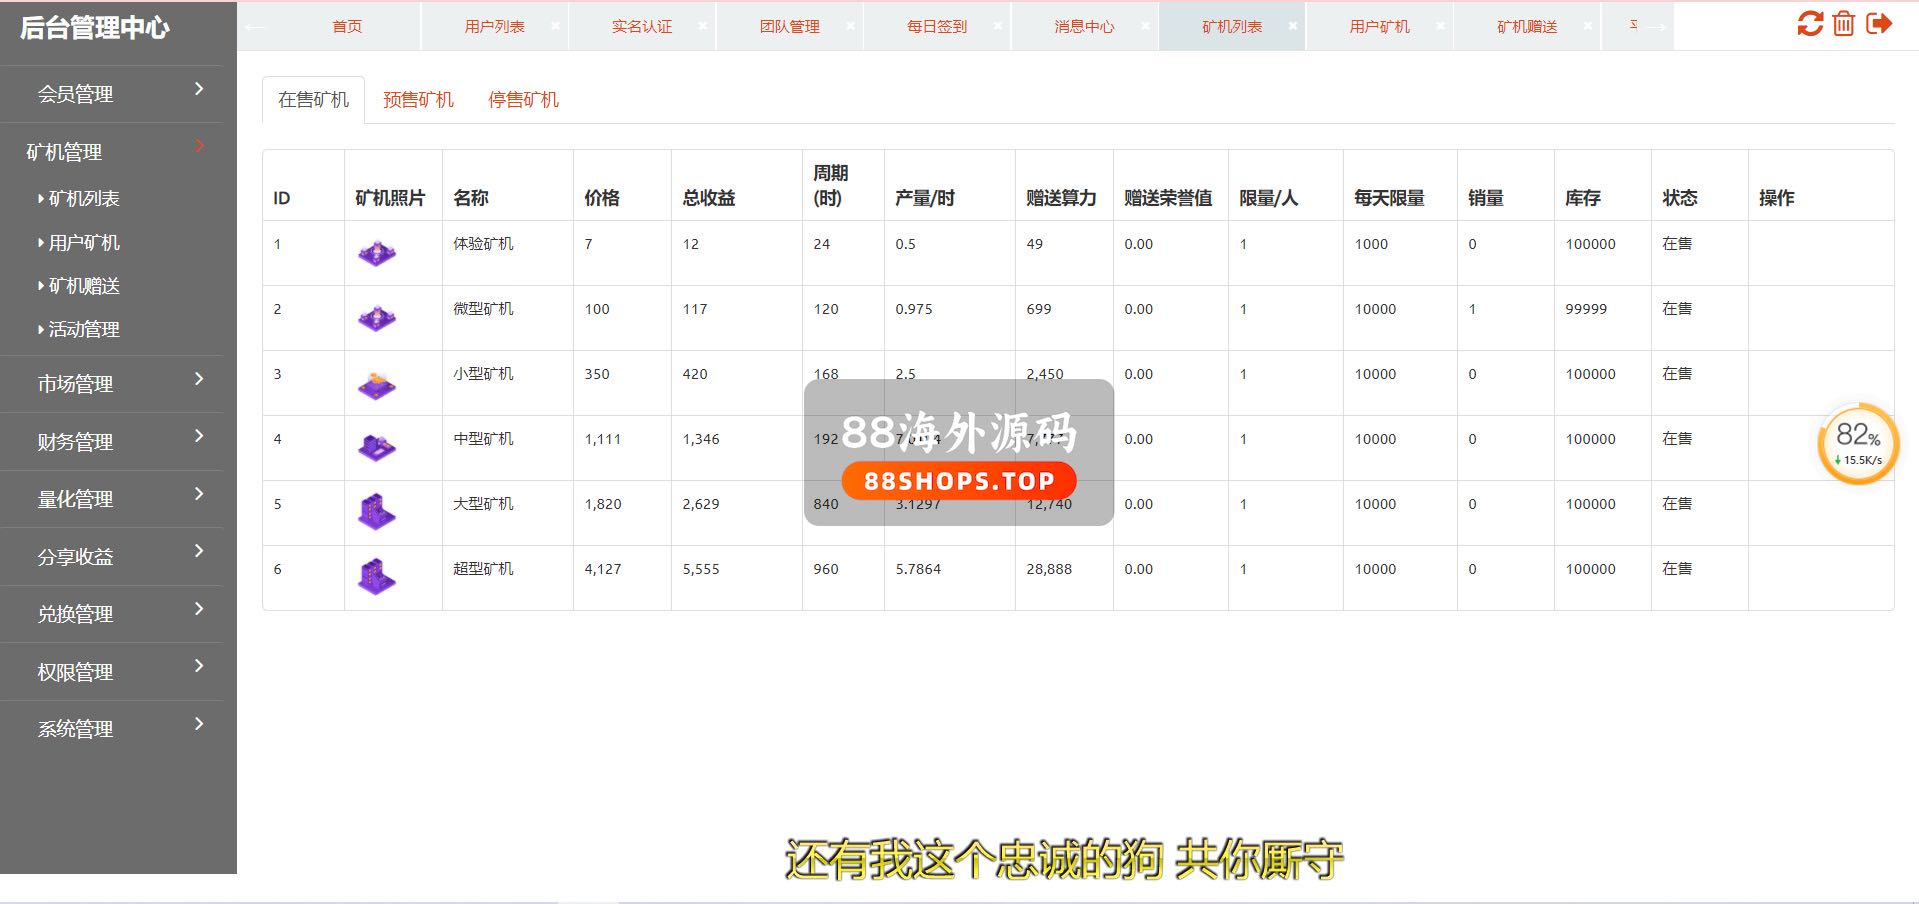
Task: Select the 首页 top navigation tab
Action: pos(347,27)
